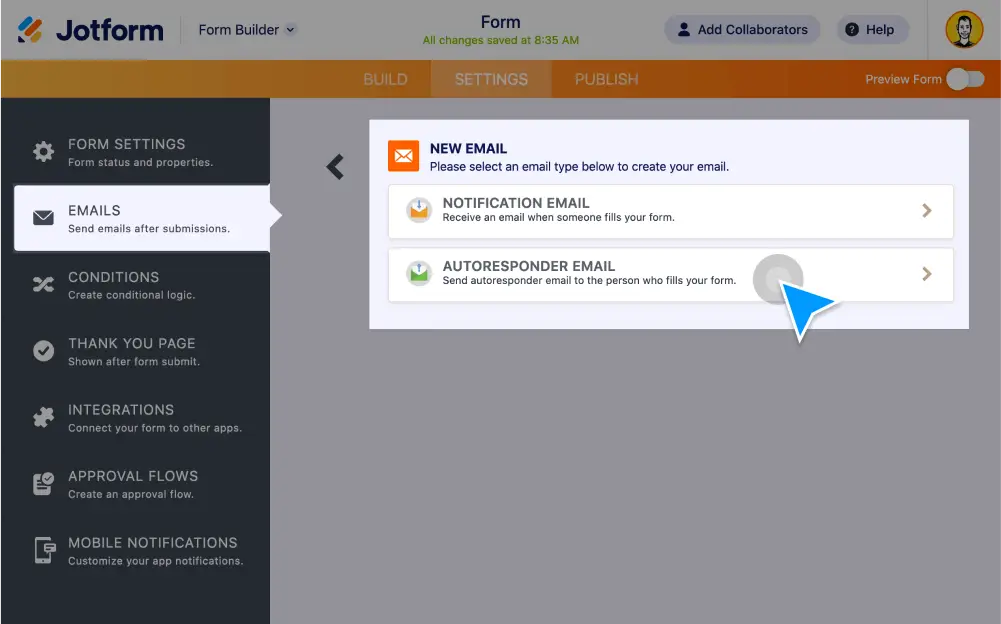
Task: Go back using the left arrow
Action: coord(335,167)
